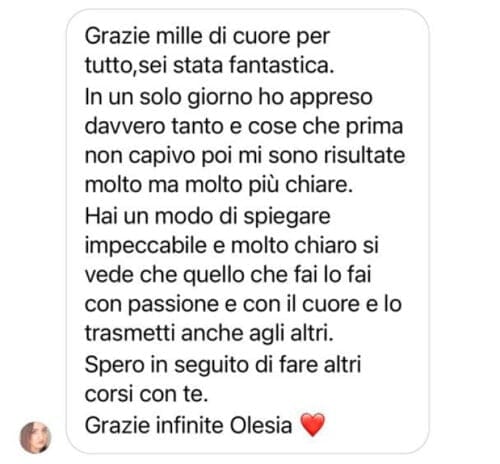The height and width of the screenshot is (464, 500).
Task: Click the line 'Spero in seguito di fare altri'
Action: 223,365
